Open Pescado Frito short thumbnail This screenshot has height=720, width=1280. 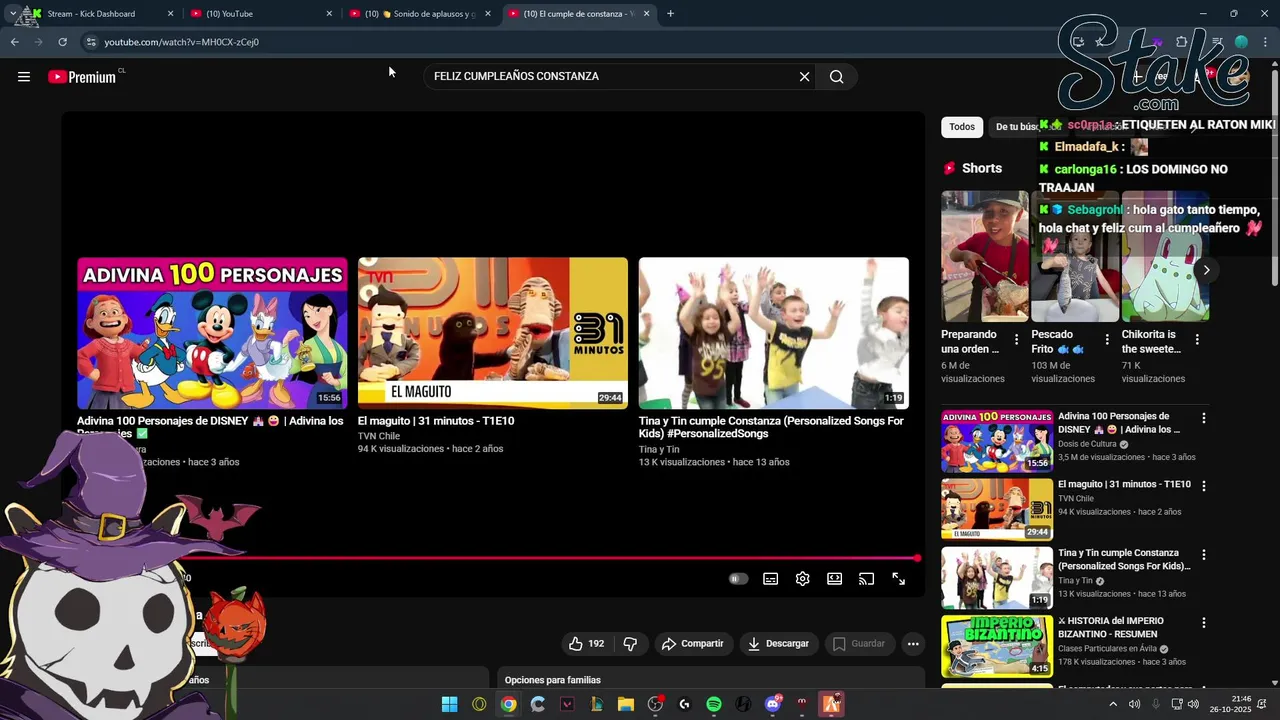(1075, 256)
